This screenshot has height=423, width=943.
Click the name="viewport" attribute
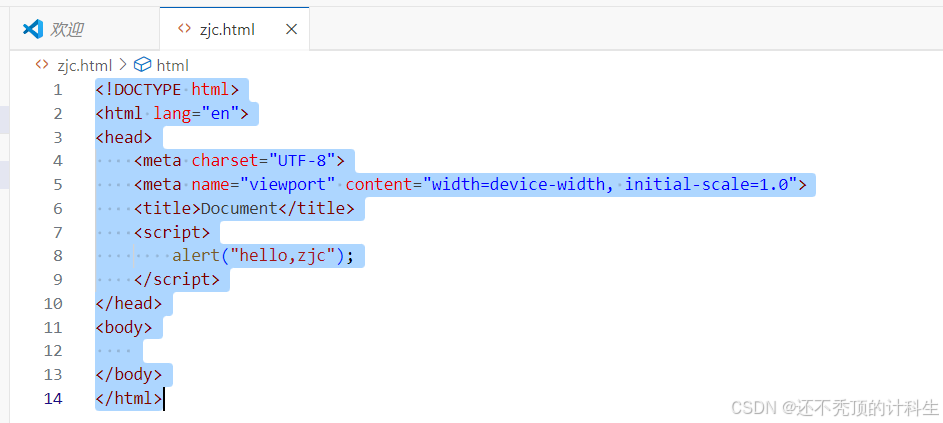(x=263, y=185)
